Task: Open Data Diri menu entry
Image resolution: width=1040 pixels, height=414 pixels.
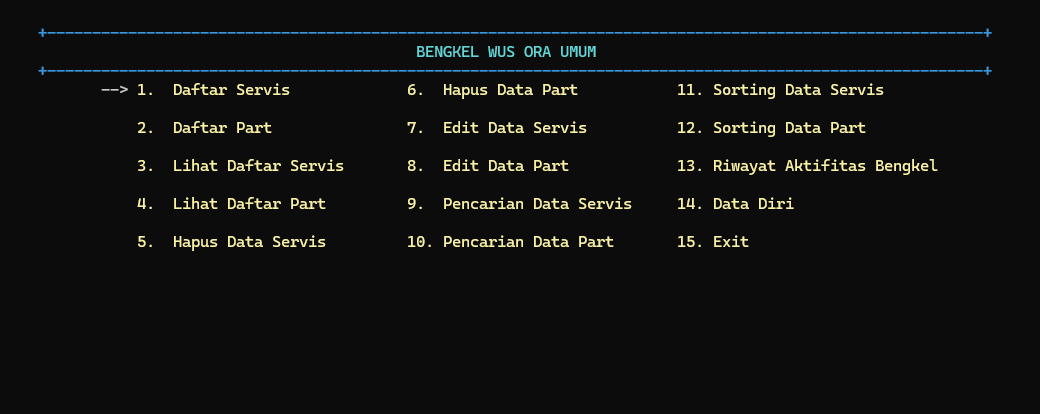Action: click(x=753, y=204)
